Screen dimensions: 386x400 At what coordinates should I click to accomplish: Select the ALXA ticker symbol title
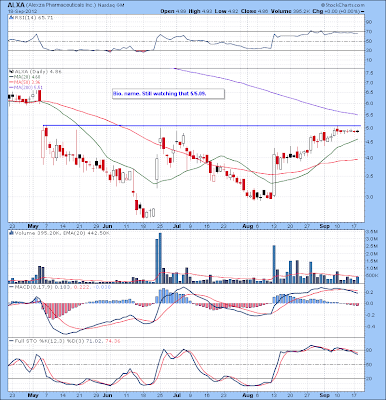point(14,6)
